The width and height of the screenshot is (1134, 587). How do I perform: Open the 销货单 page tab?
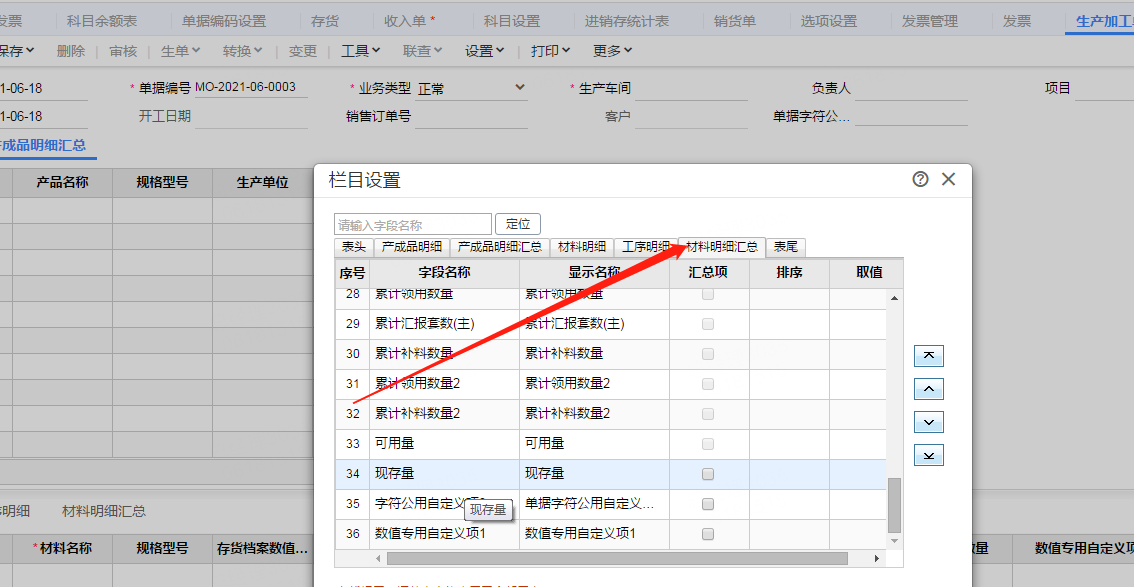coord(734,22)
